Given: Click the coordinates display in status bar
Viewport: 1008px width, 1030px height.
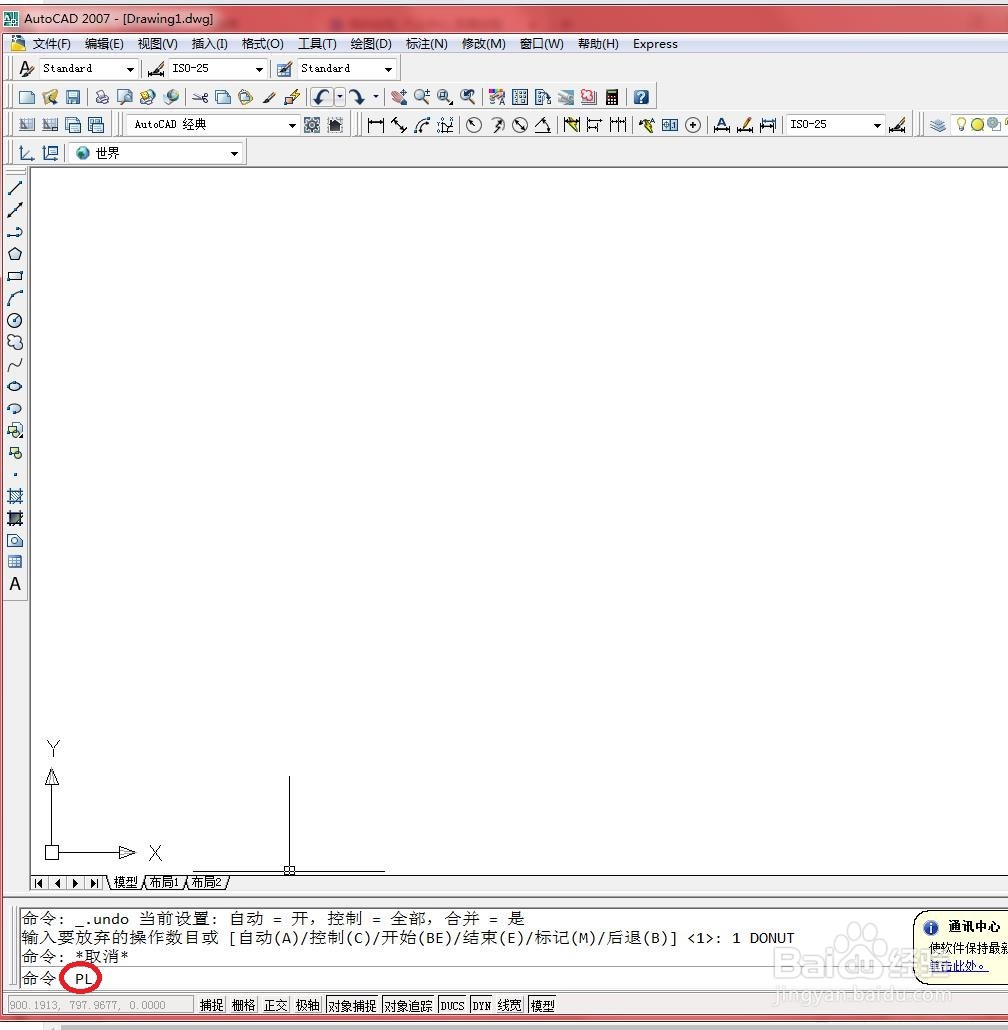Looking at the screenshot, I should pos(100,1005).
